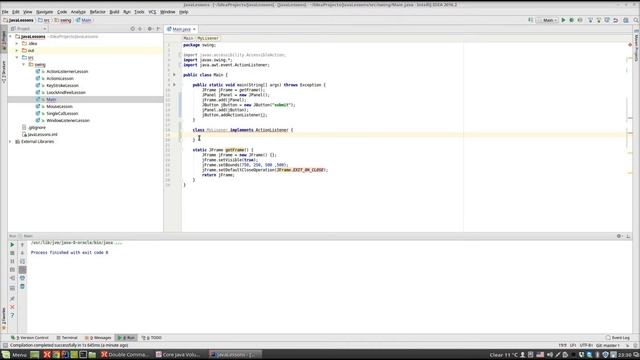Collapse the JavaLessons root folder

pos(11,36)
